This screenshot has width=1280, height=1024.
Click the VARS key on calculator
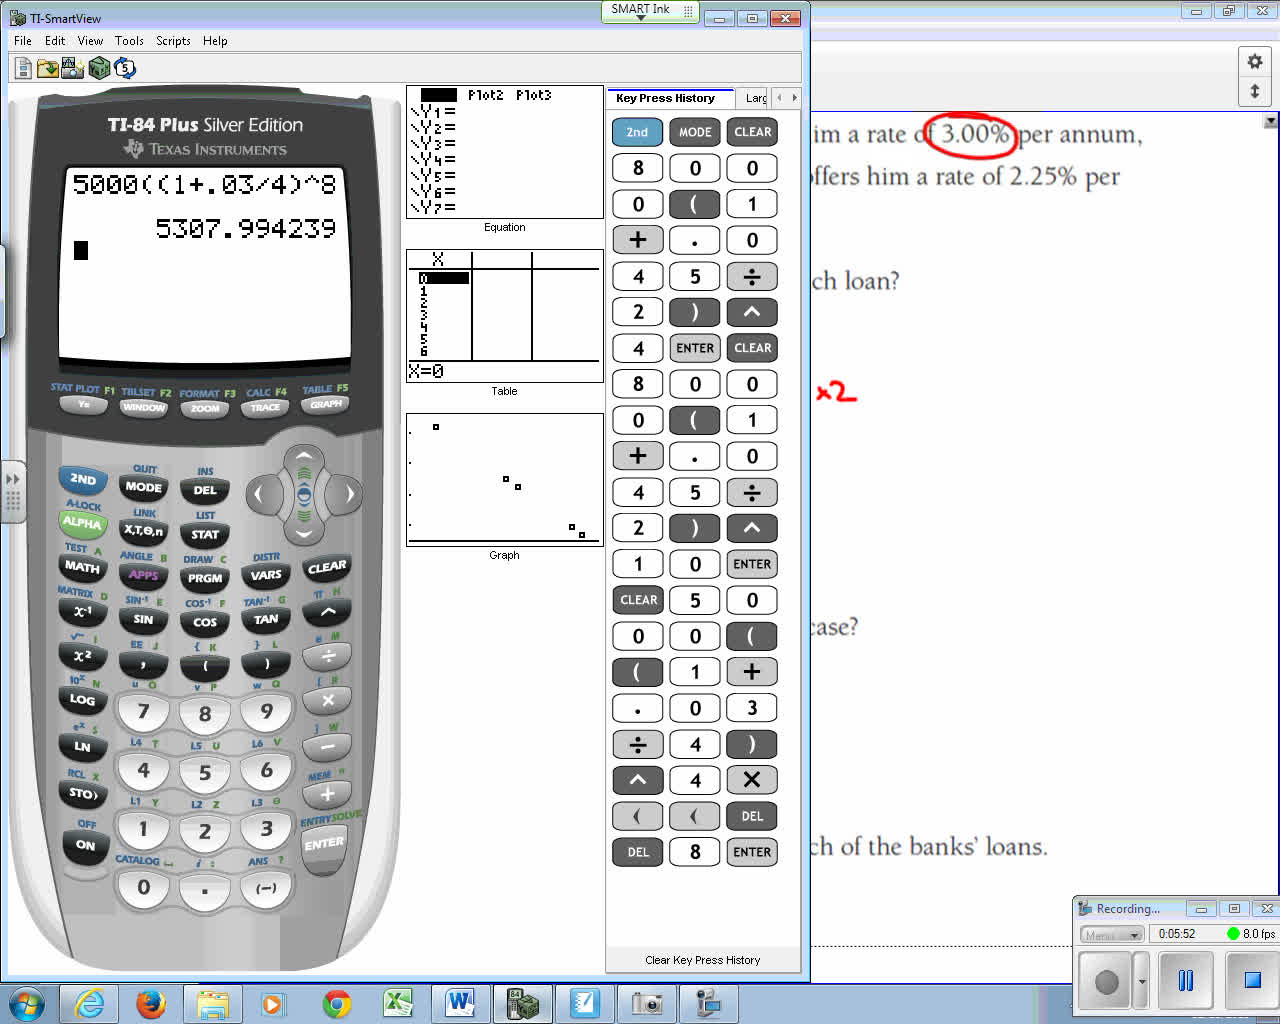pyautogui.click(x=266, y=575)
